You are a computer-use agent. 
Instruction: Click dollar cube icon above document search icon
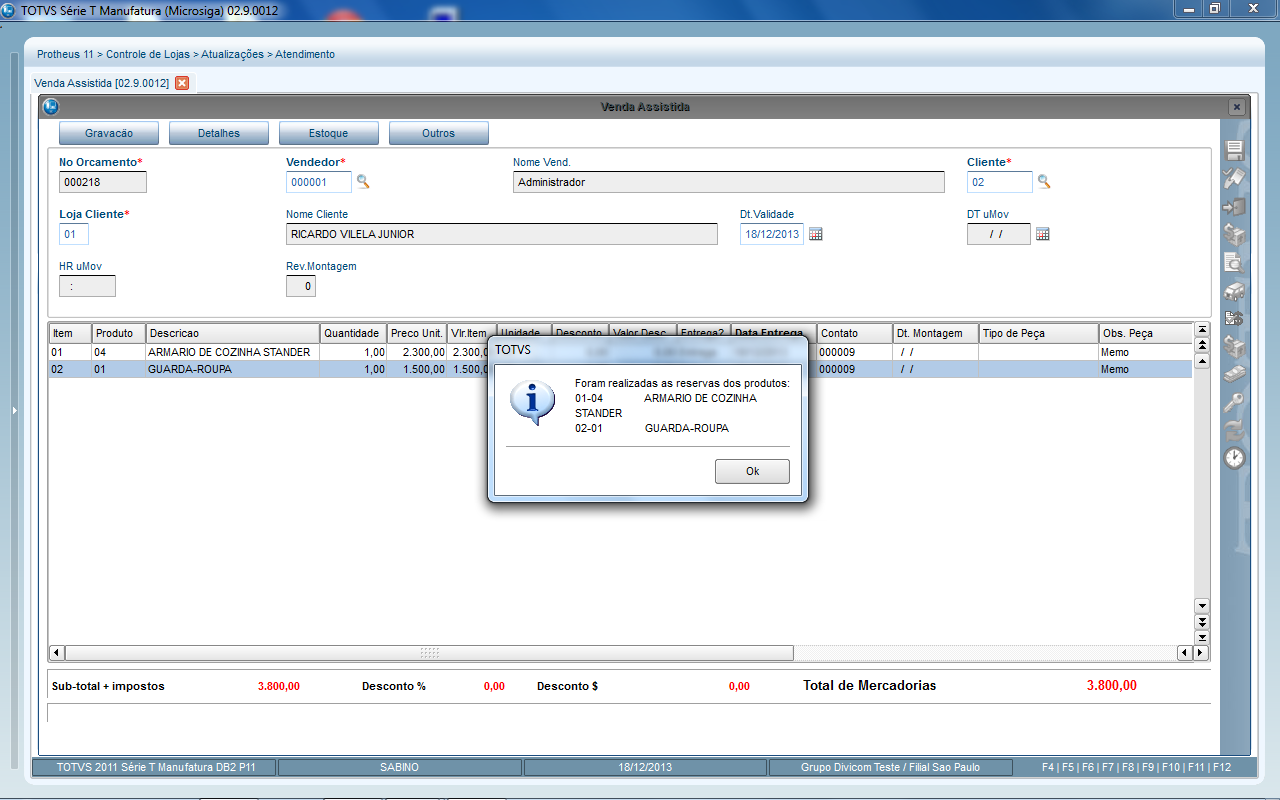[1235, 235]
